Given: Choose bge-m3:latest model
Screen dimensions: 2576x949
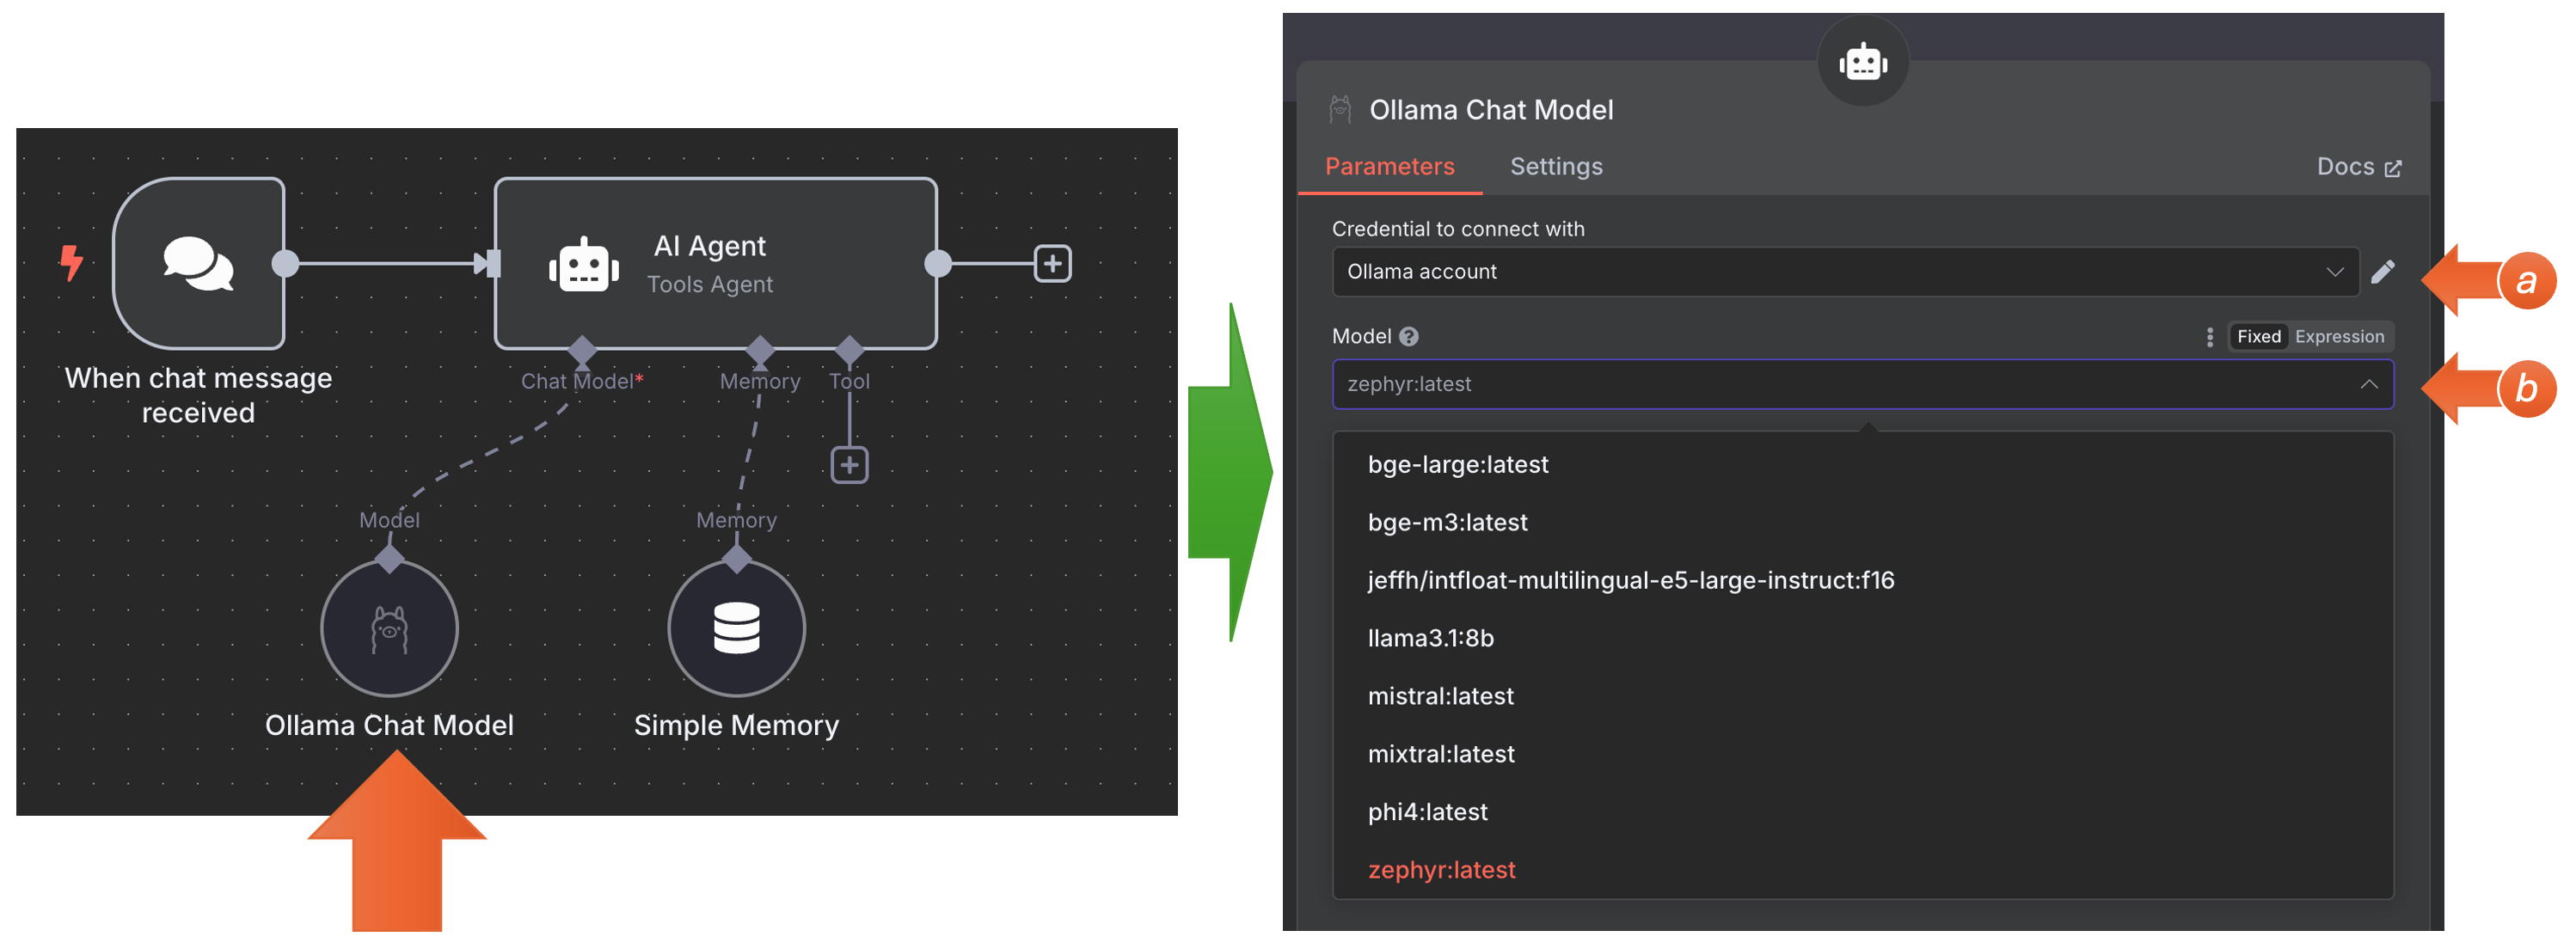Looking at the screenshot, I should click(x=1862, y=522).
